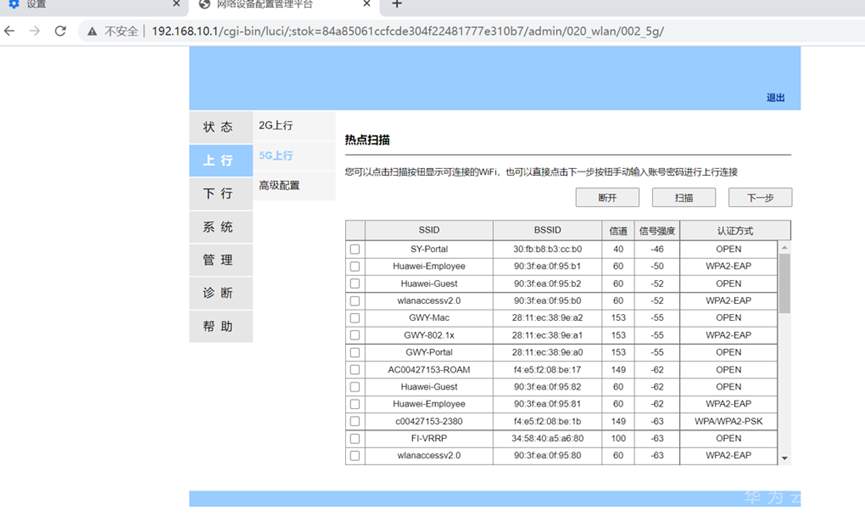Open the 帮助 sidebar menu
Image resolution: width=865 pixels, height=522 pixels.
(x=221, y=326)
